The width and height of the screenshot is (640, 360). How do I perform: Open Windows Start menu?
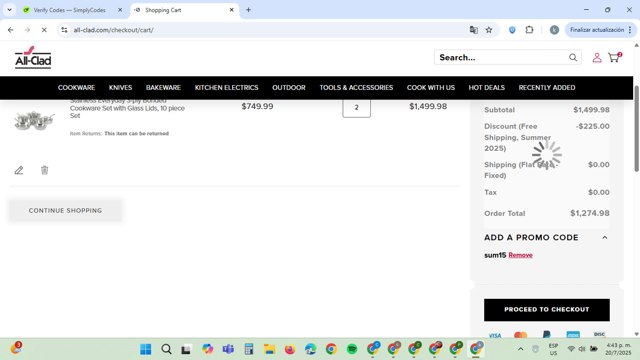pyautogui.click(x=146, y=349)
